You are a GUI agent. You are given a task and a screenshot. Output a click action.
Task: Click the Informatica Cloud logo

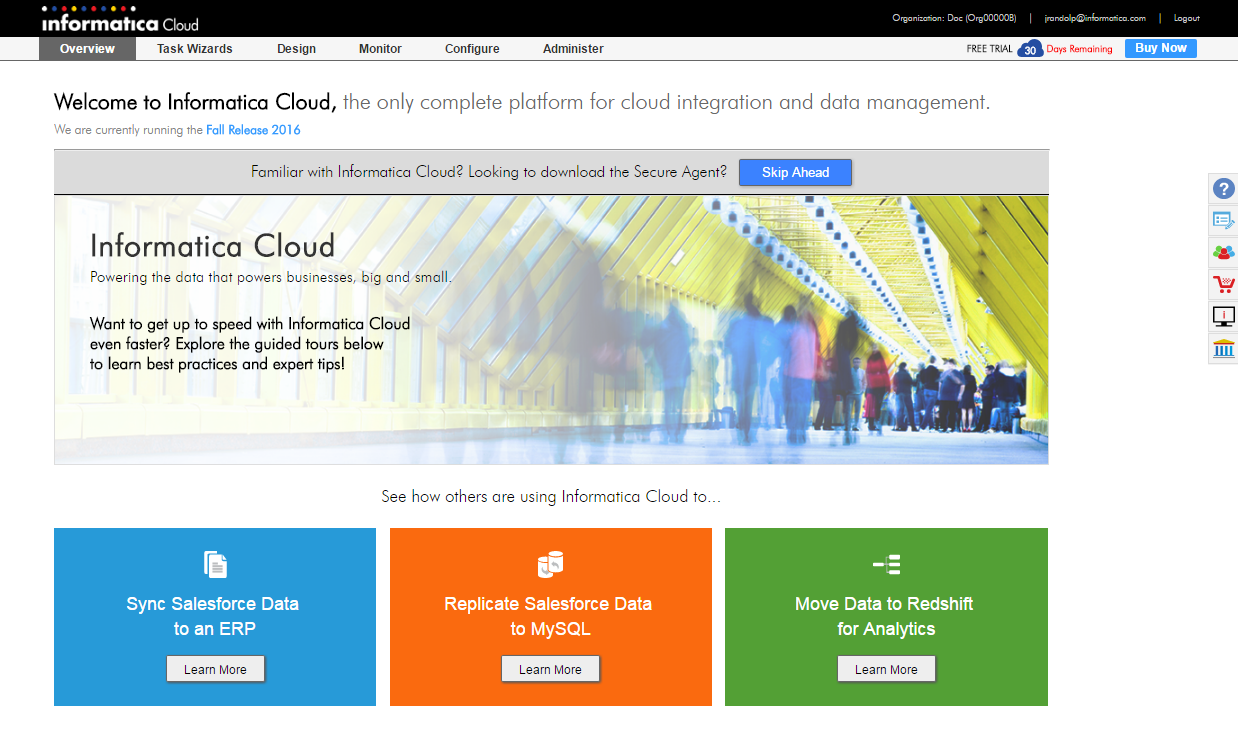[120, 19]
